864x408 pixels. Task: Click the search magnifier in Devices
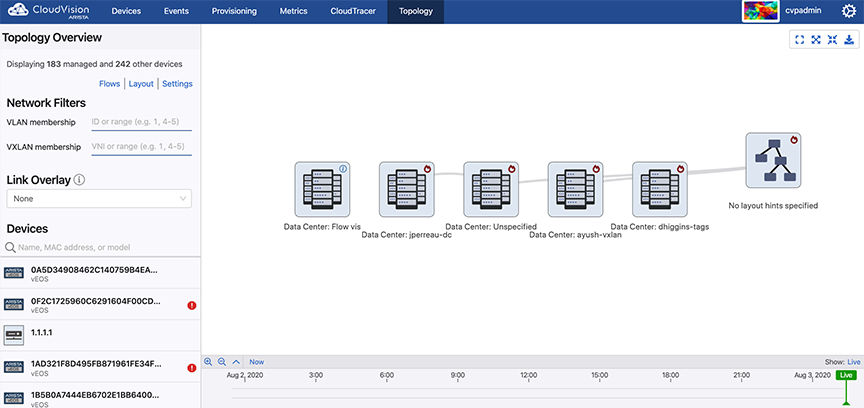tap(10, 248)
